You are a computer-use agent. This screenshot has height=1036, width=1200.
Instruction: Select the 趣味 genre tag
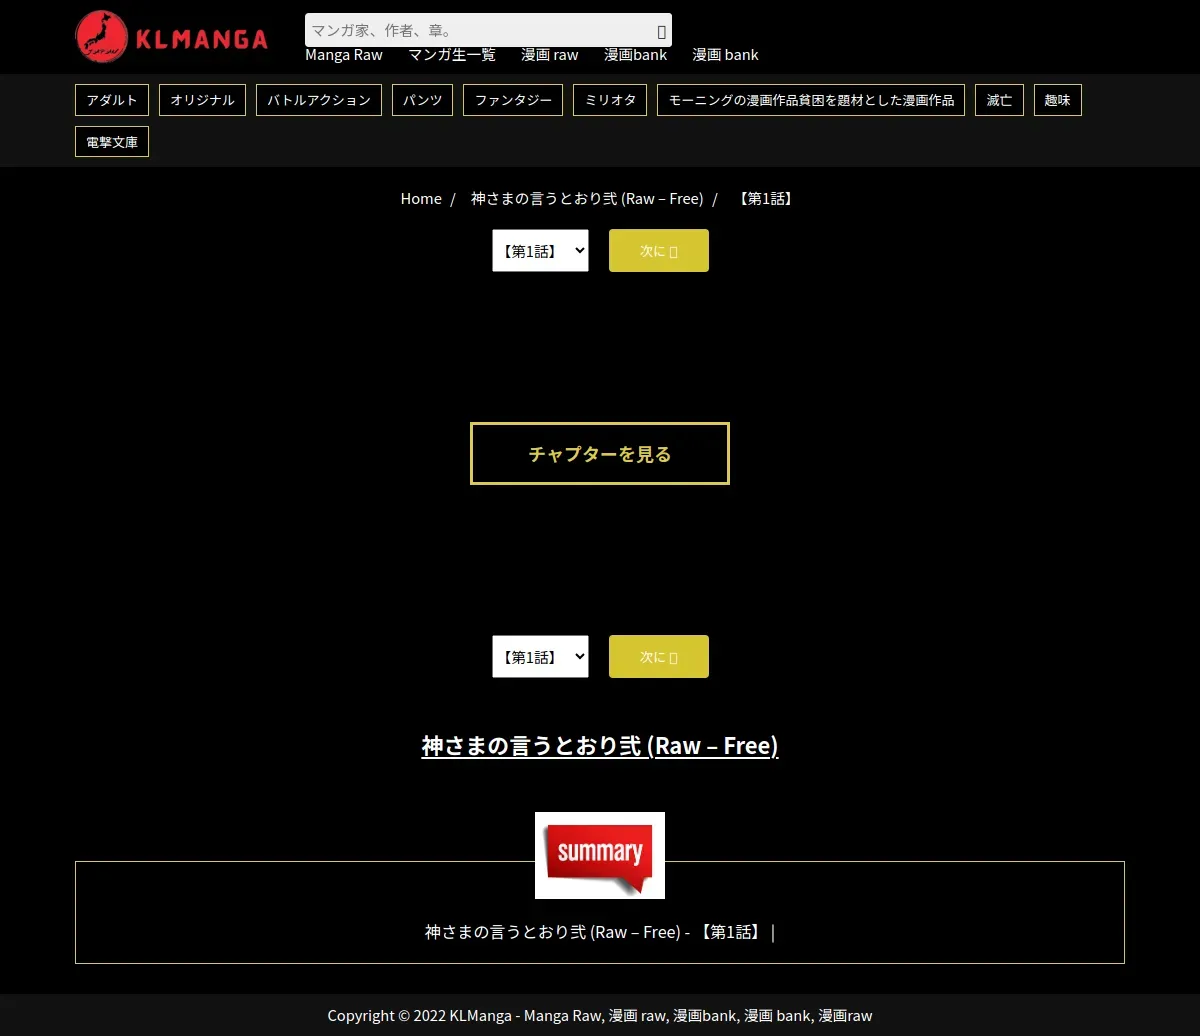pyautogui.click(x=1058, y=100)
